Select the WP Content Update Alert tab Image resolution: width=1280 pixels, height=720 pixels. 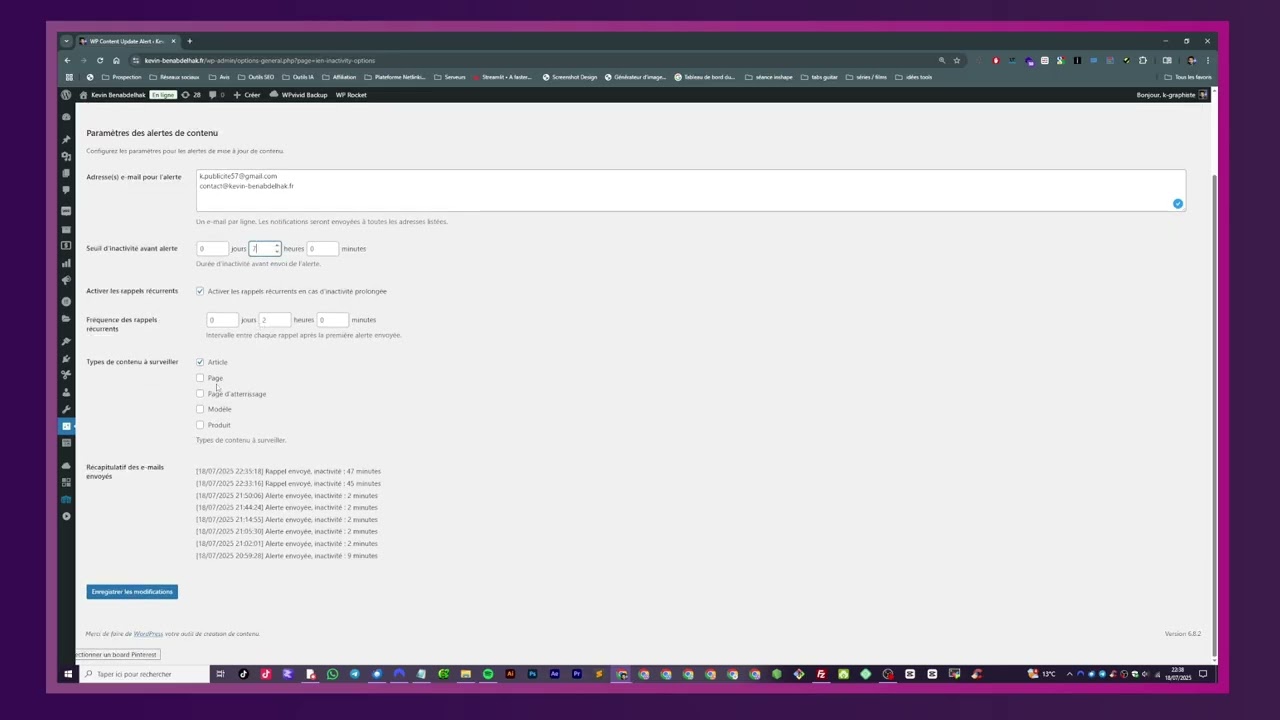(128, 41)
